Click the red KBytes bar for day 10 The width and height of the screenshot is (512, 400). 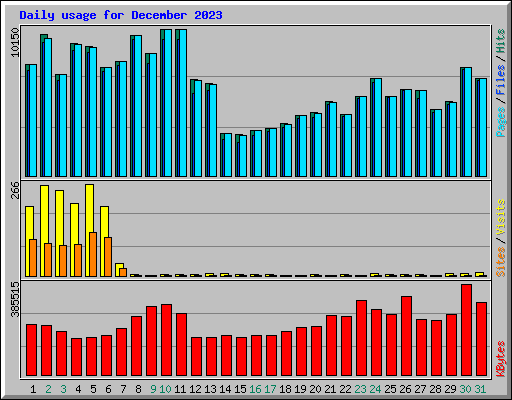166,340
